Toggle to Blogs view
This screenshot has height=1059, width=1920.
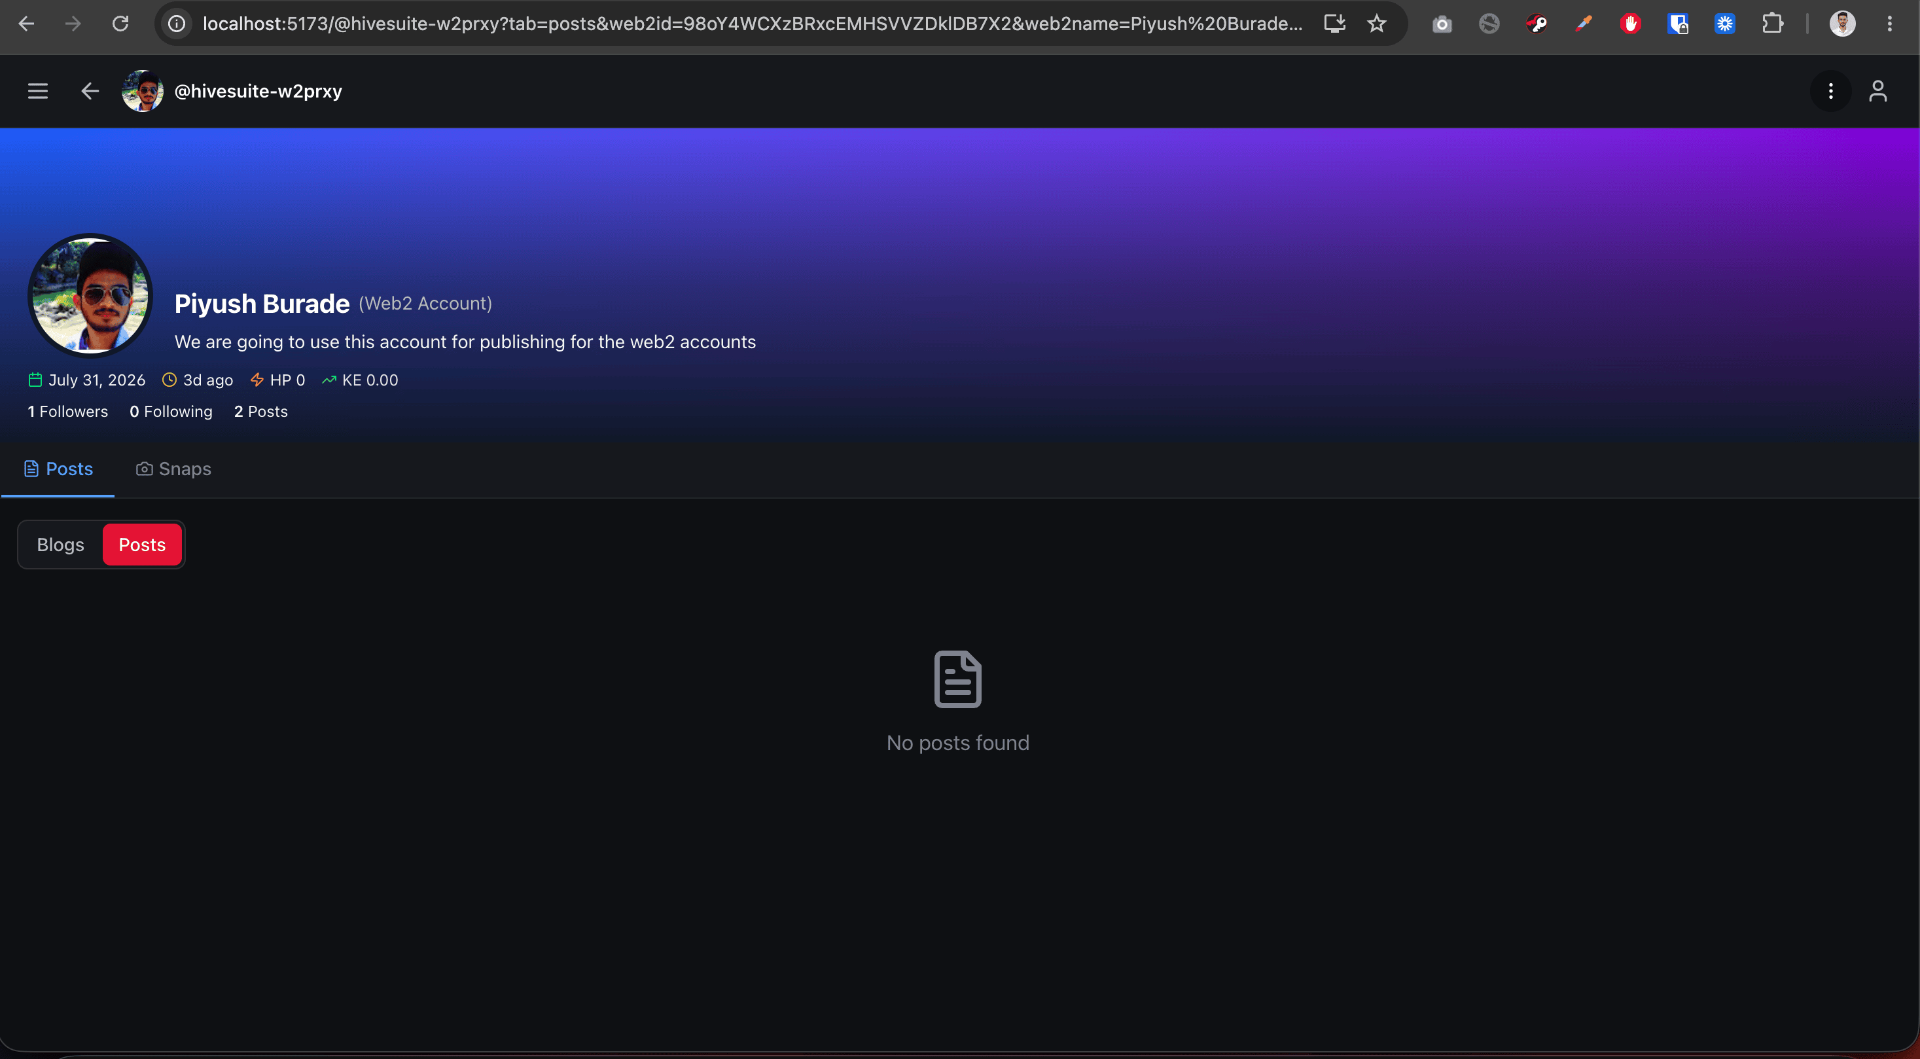(61, 545)
